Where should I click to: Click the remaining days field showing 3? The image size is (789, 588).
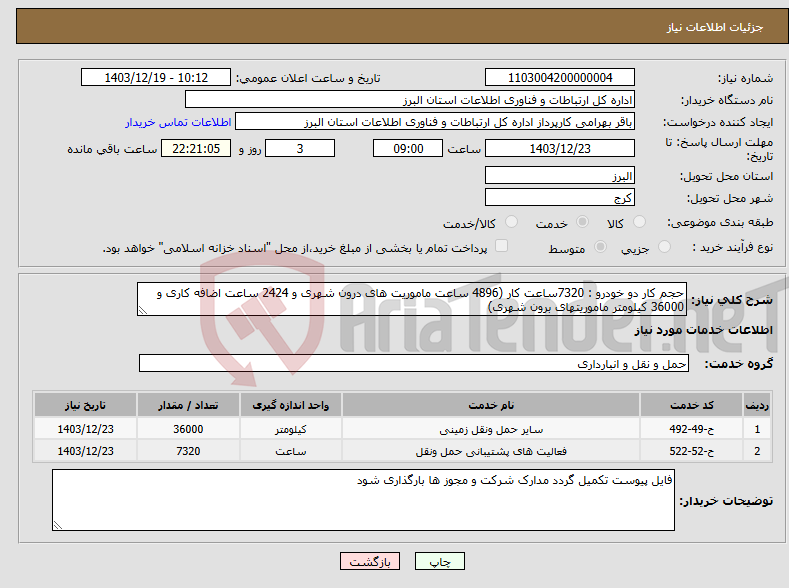click(300, 148)
